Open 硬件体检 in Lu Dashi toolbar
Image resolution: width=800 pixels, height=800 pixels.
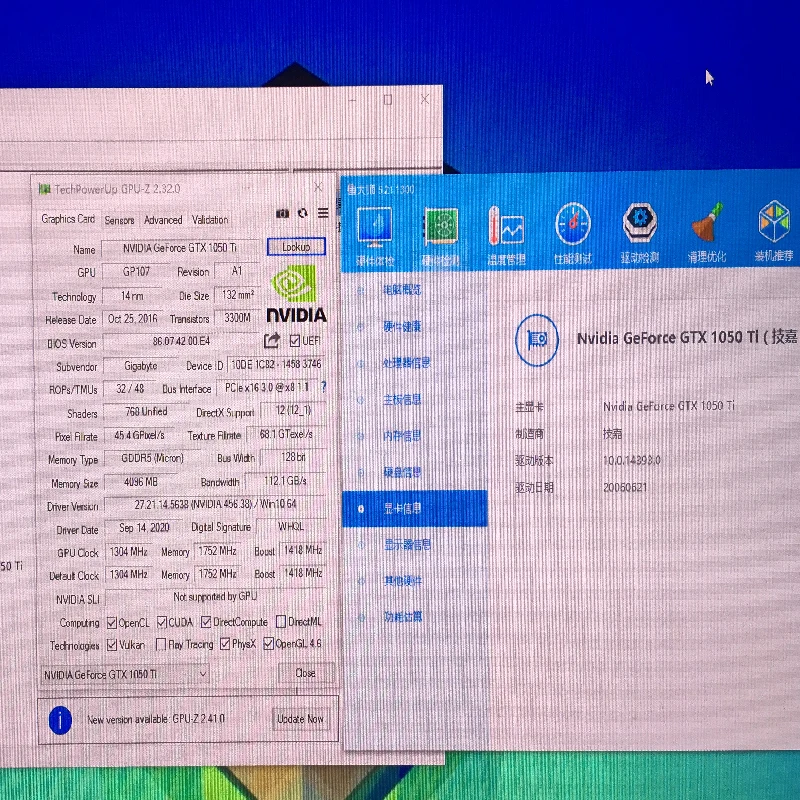375,236
